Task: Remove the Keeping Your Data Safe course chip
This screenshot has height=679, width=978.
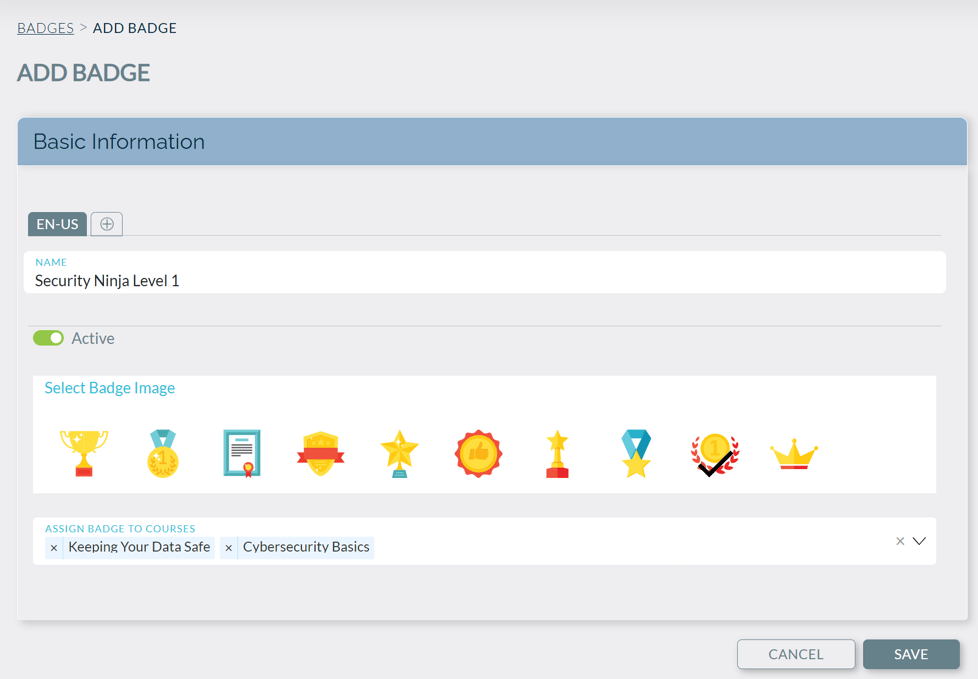Action: [55, 547]
